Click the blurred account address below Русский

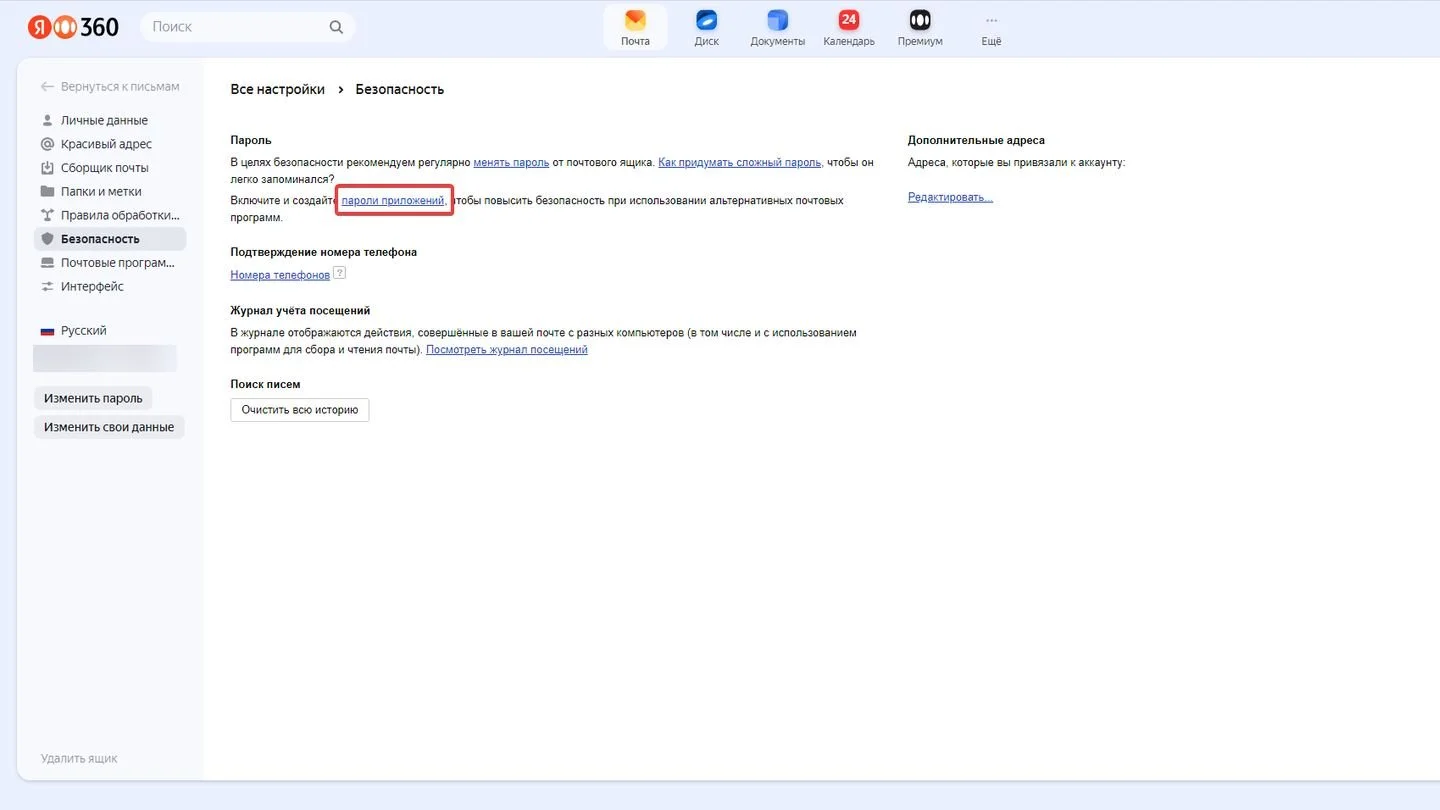(105, 358)
